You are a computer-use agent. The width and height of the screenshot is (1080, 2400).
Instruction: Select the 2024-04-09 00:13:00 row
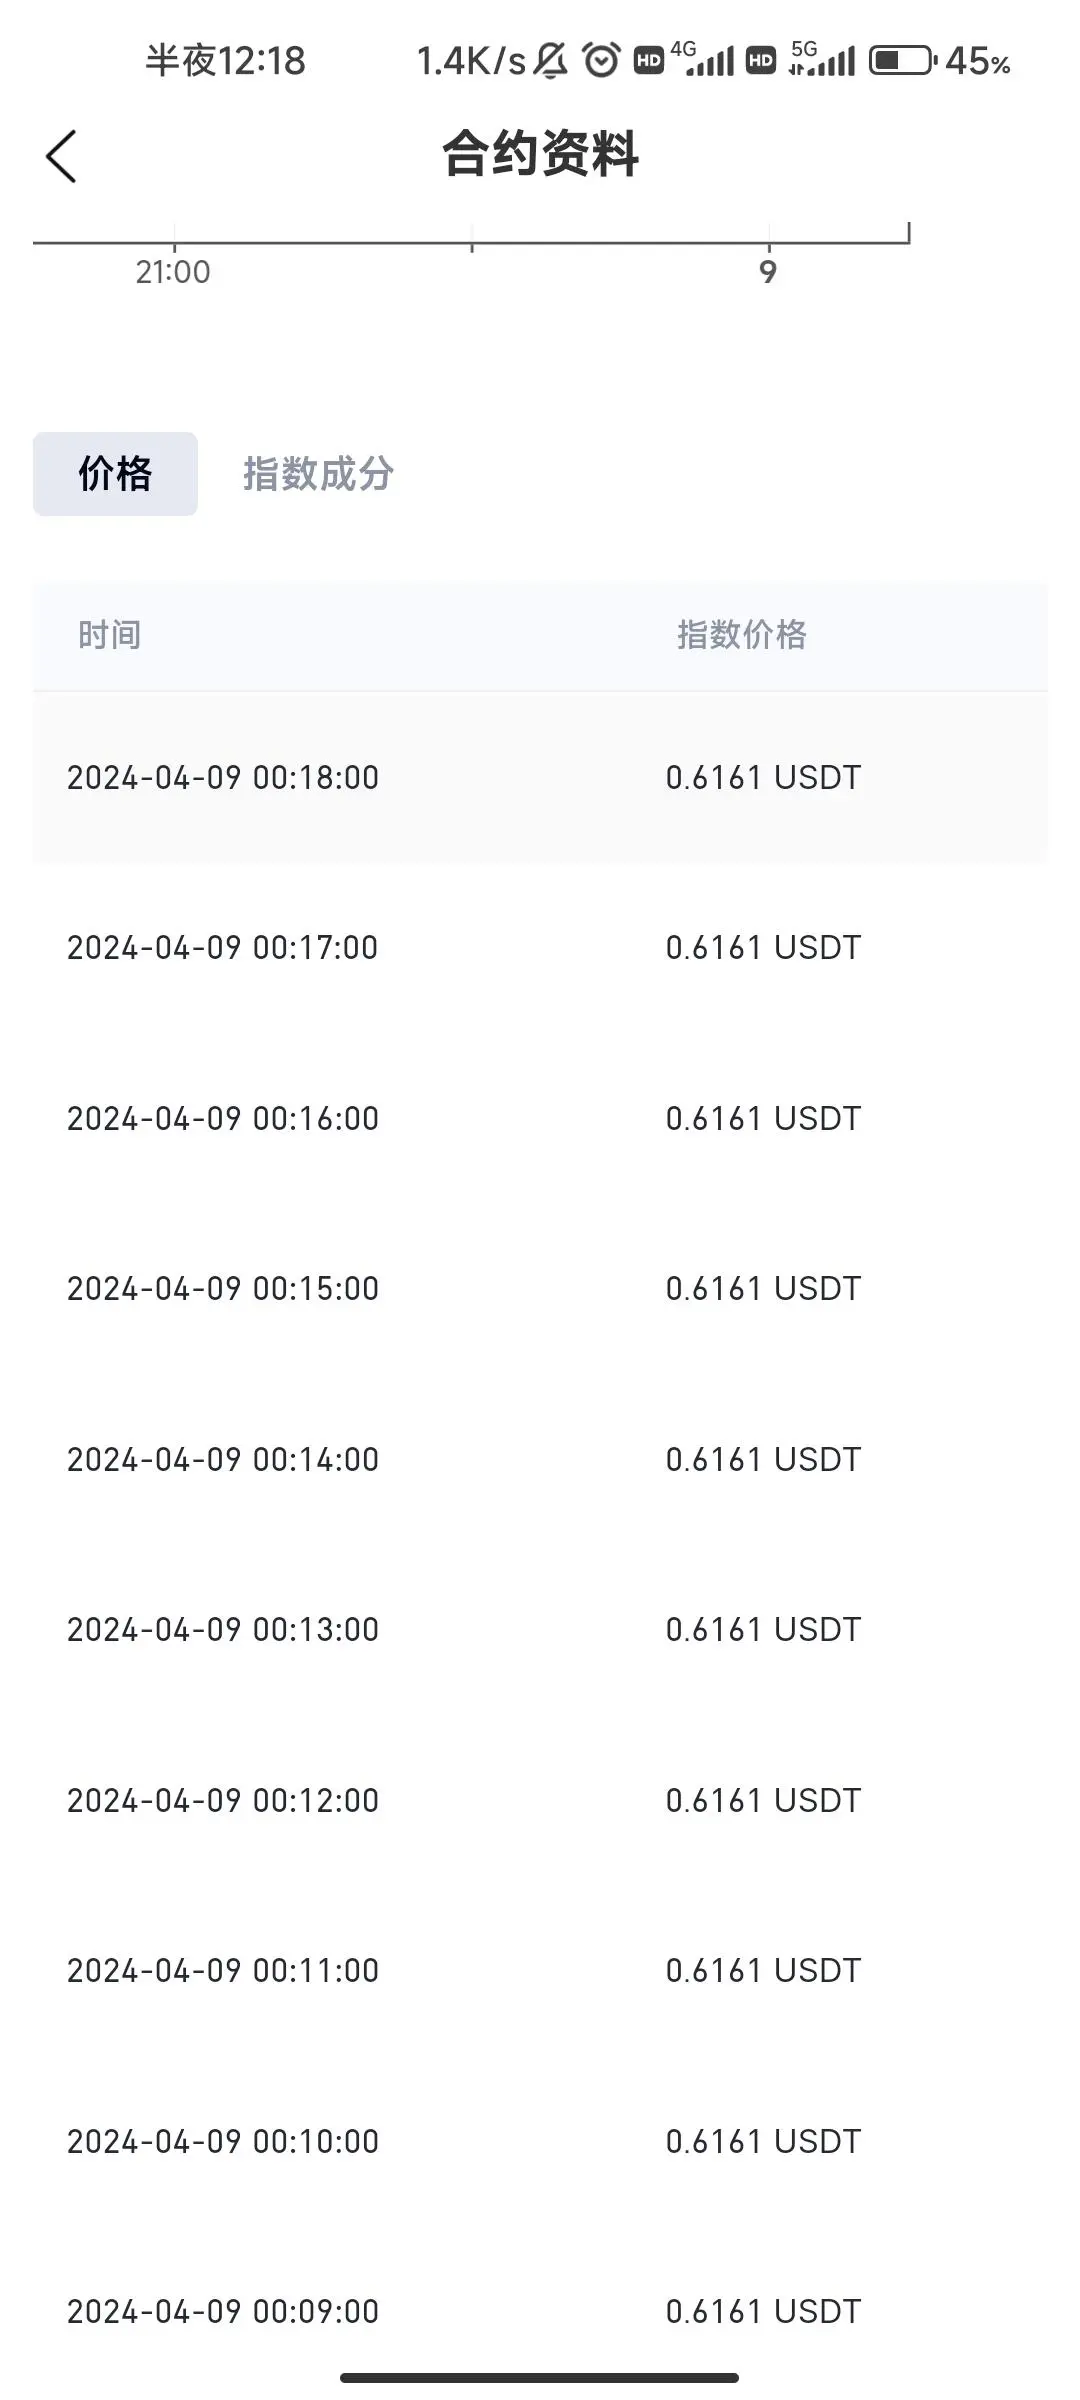click(540, 1629)
